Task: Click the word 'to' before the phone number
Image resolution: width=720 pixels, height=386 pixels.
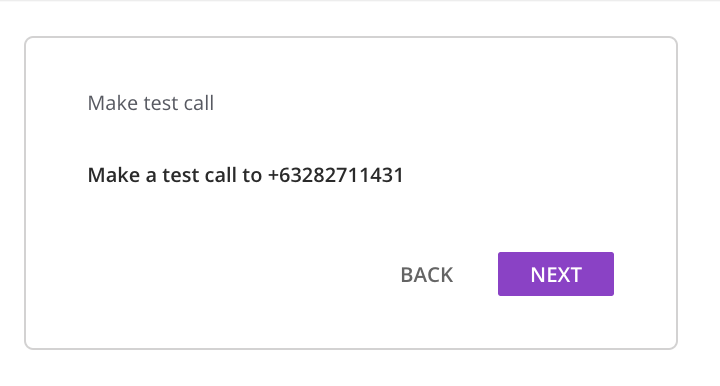Action: tap(252, 175)
